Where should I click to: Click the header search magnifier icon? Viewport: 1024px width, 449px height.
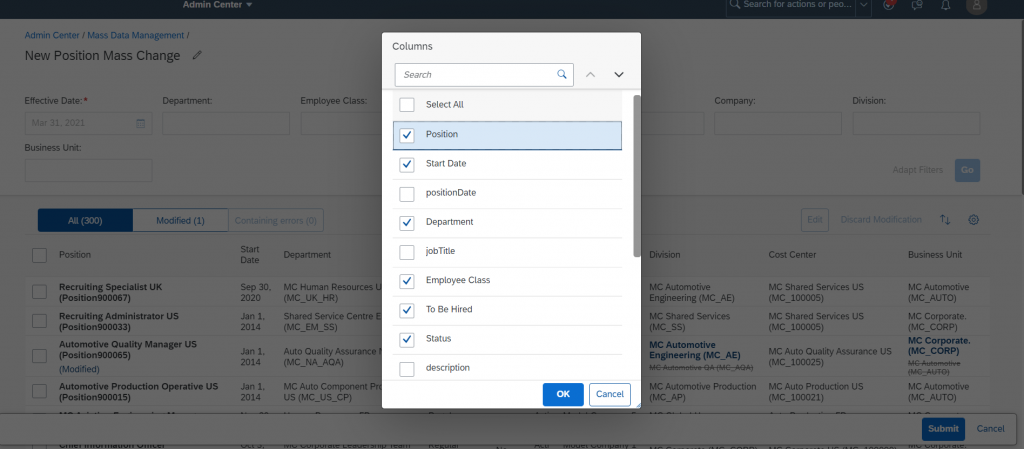point(735,4)
